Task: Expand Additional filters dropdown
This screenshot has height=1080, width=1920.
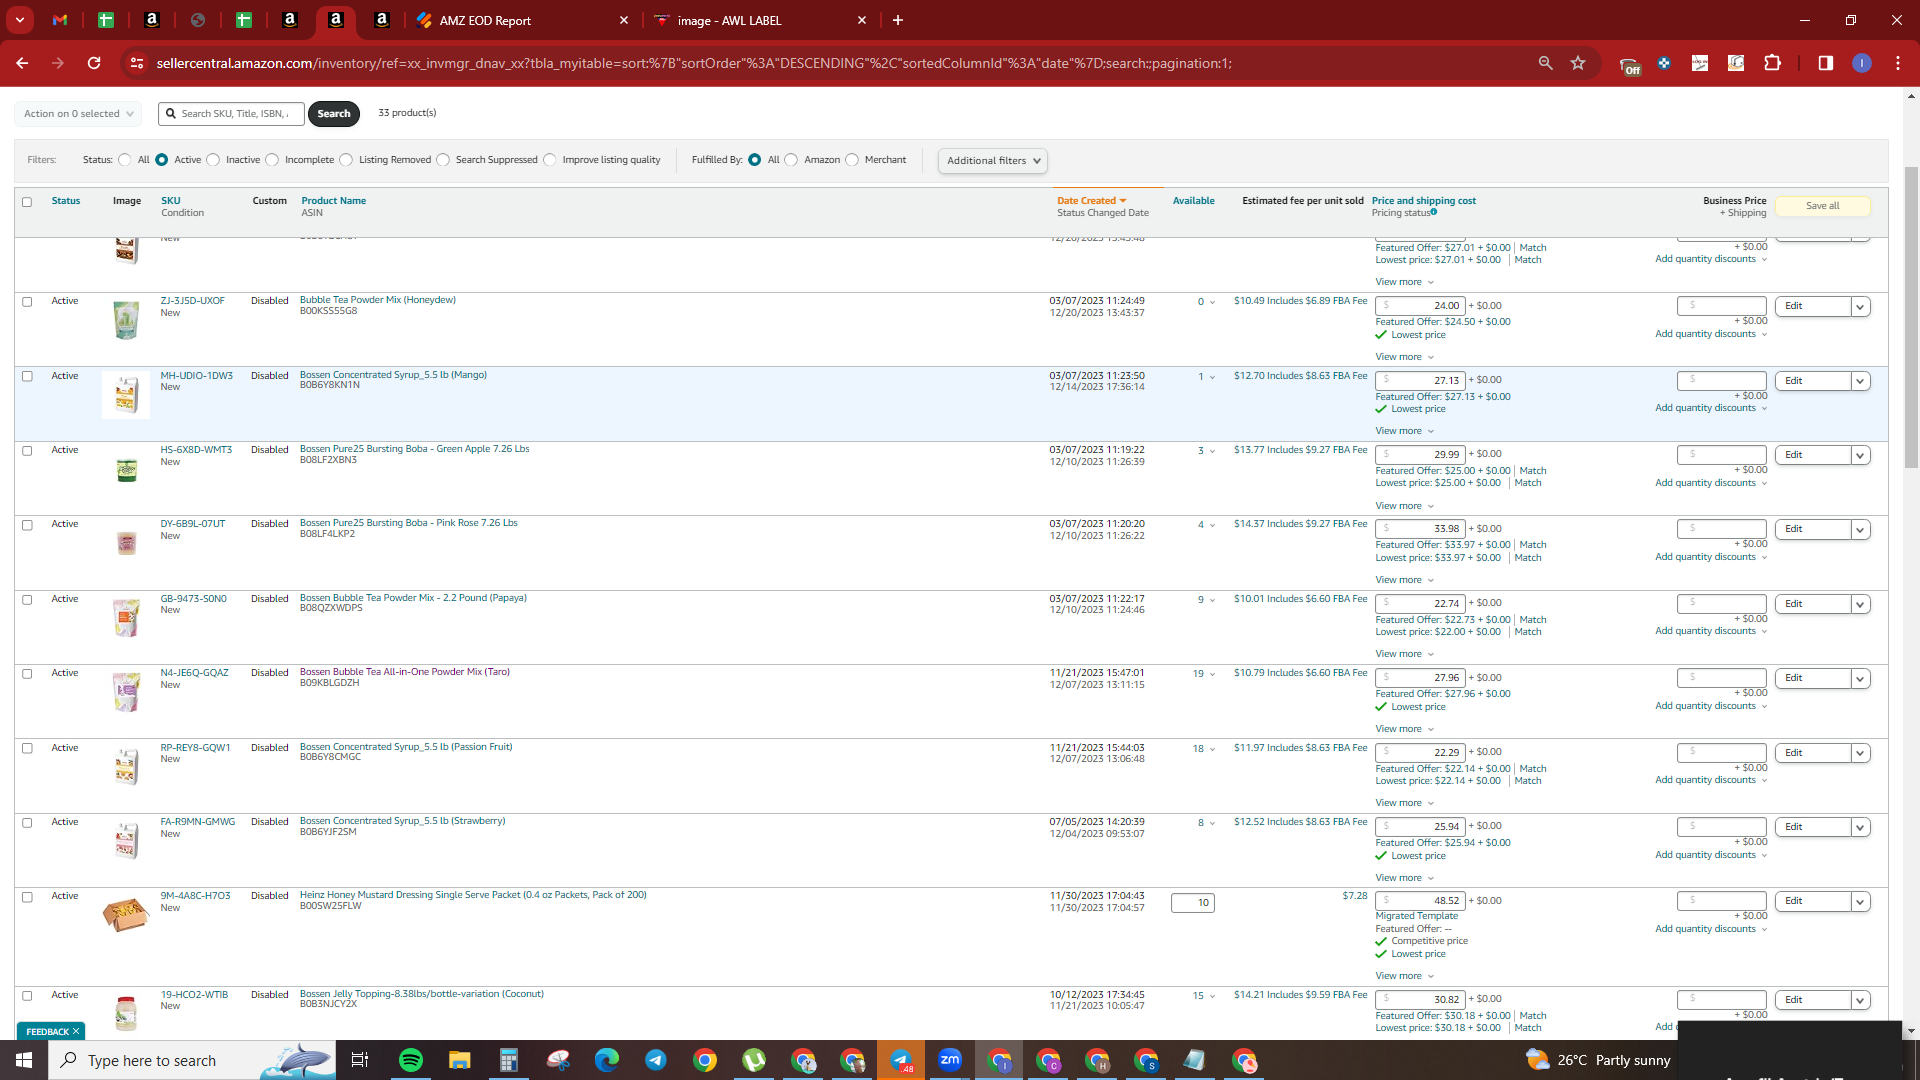Action: [x=993, y=161]
